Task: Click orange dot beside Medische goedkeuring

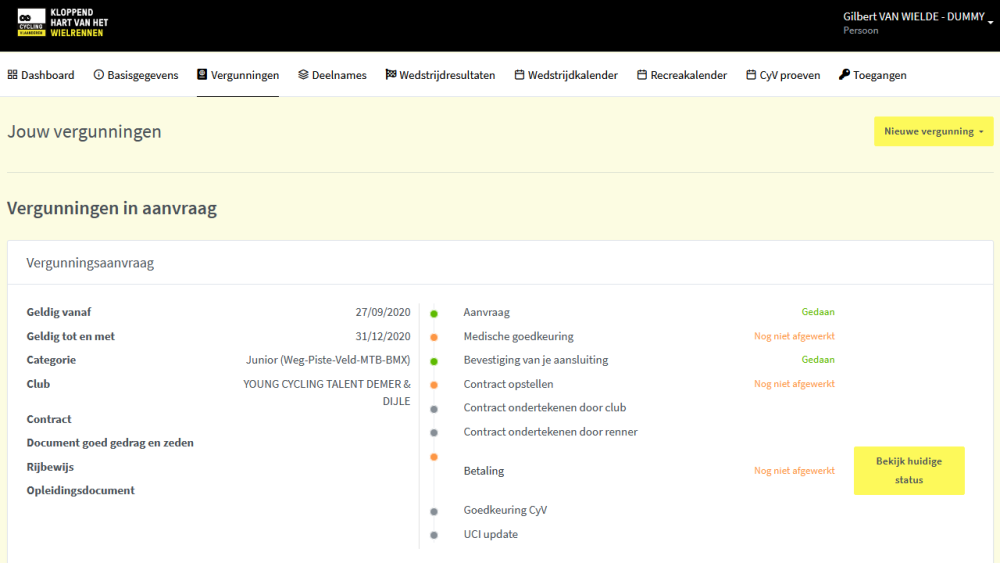Action: tap(434, 337)
